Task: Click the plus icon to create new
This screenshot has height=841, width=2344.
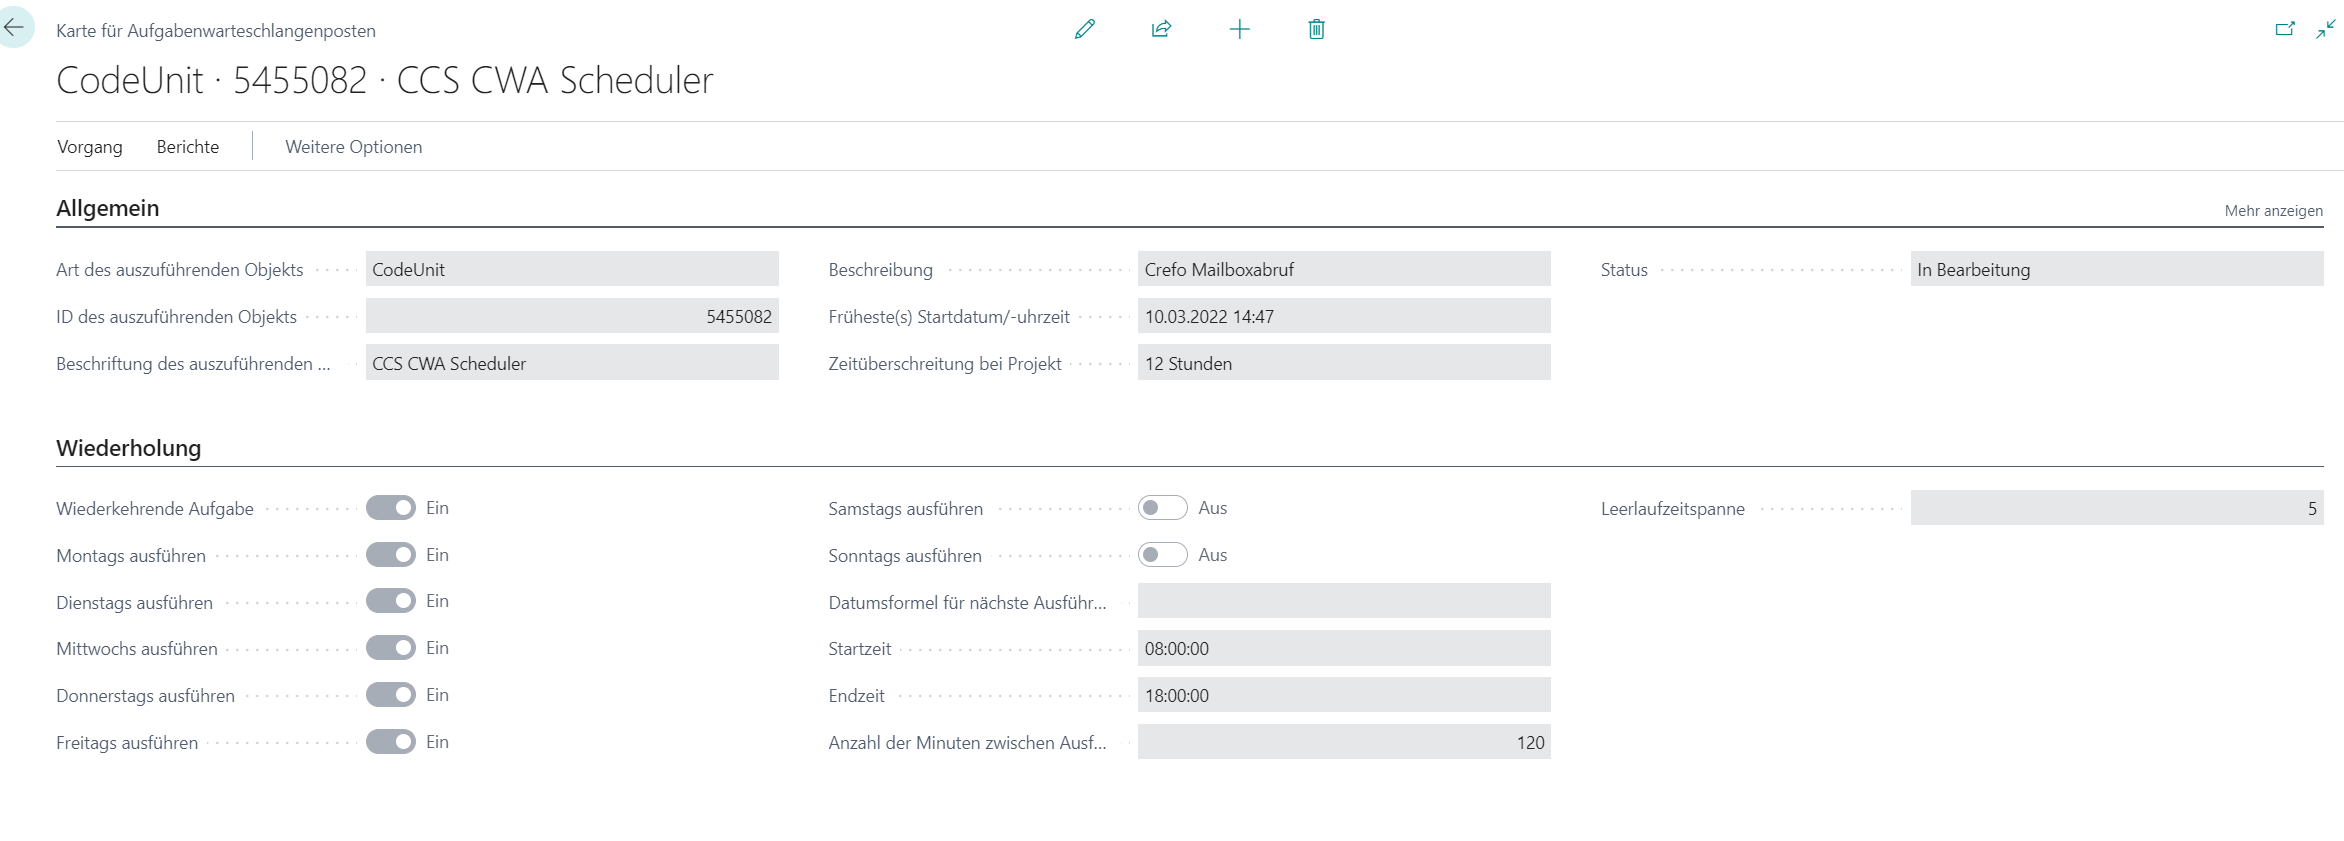Action: [x=1239, y=29]
